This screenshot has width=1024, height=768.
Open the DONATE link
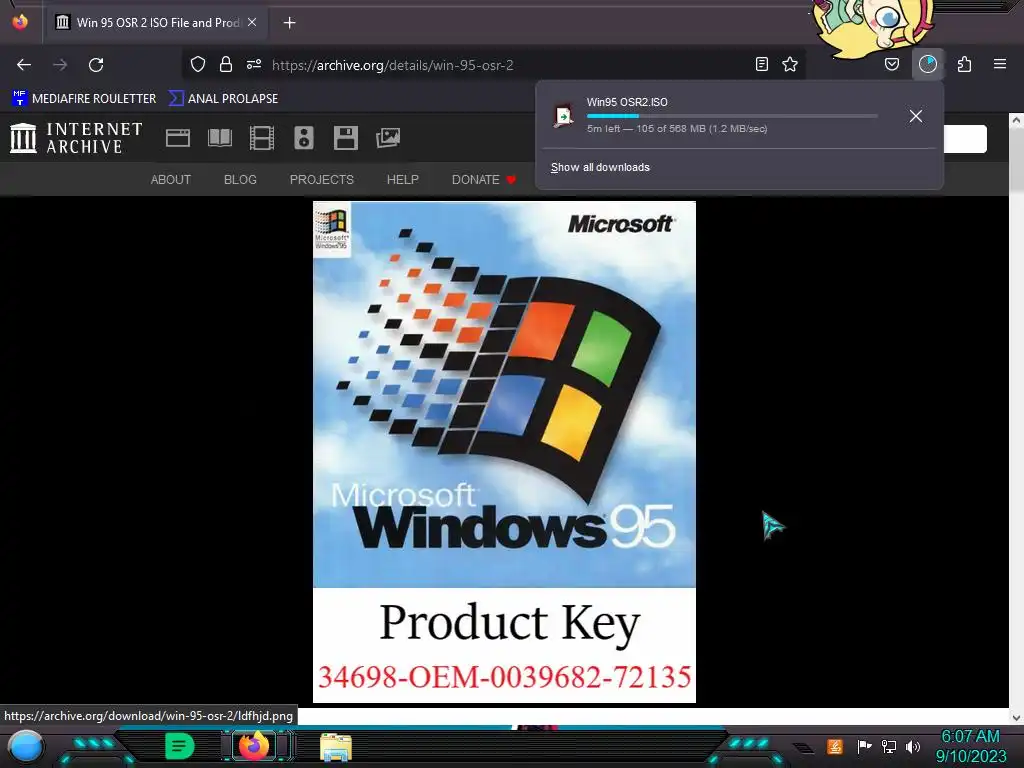tap(483, 180)
